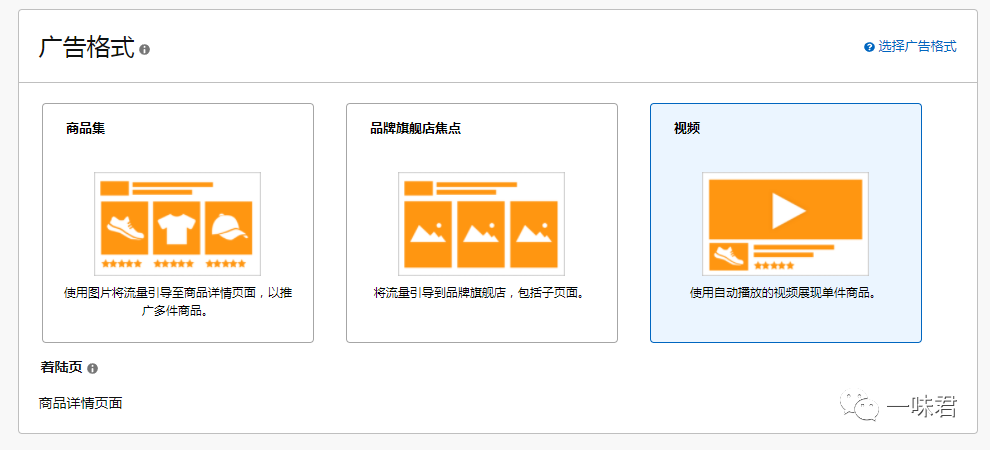Click the 品牌旗舰店焦点 card title

click(x=415, y=129)
